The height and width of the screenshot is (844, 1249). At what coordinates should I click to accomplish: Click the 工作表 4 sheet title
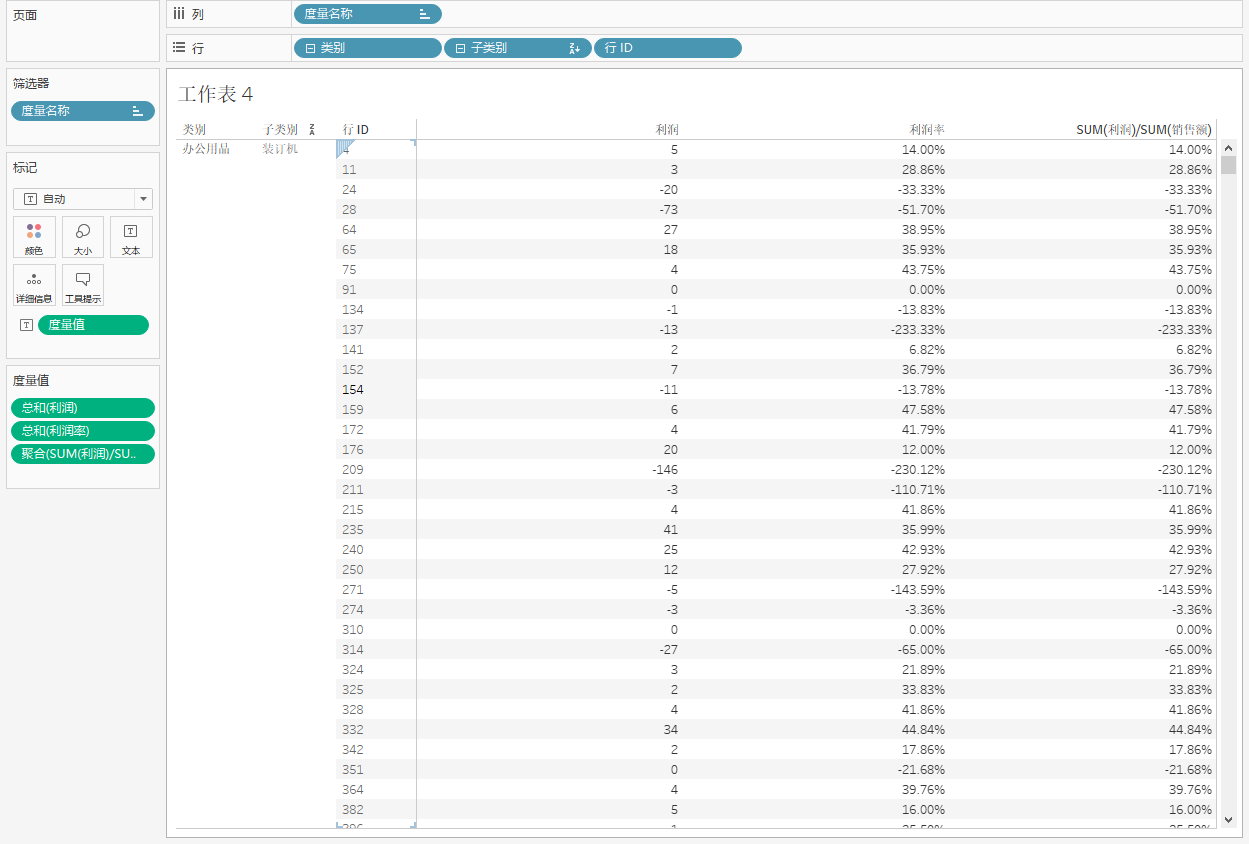(x=216, y=95)
